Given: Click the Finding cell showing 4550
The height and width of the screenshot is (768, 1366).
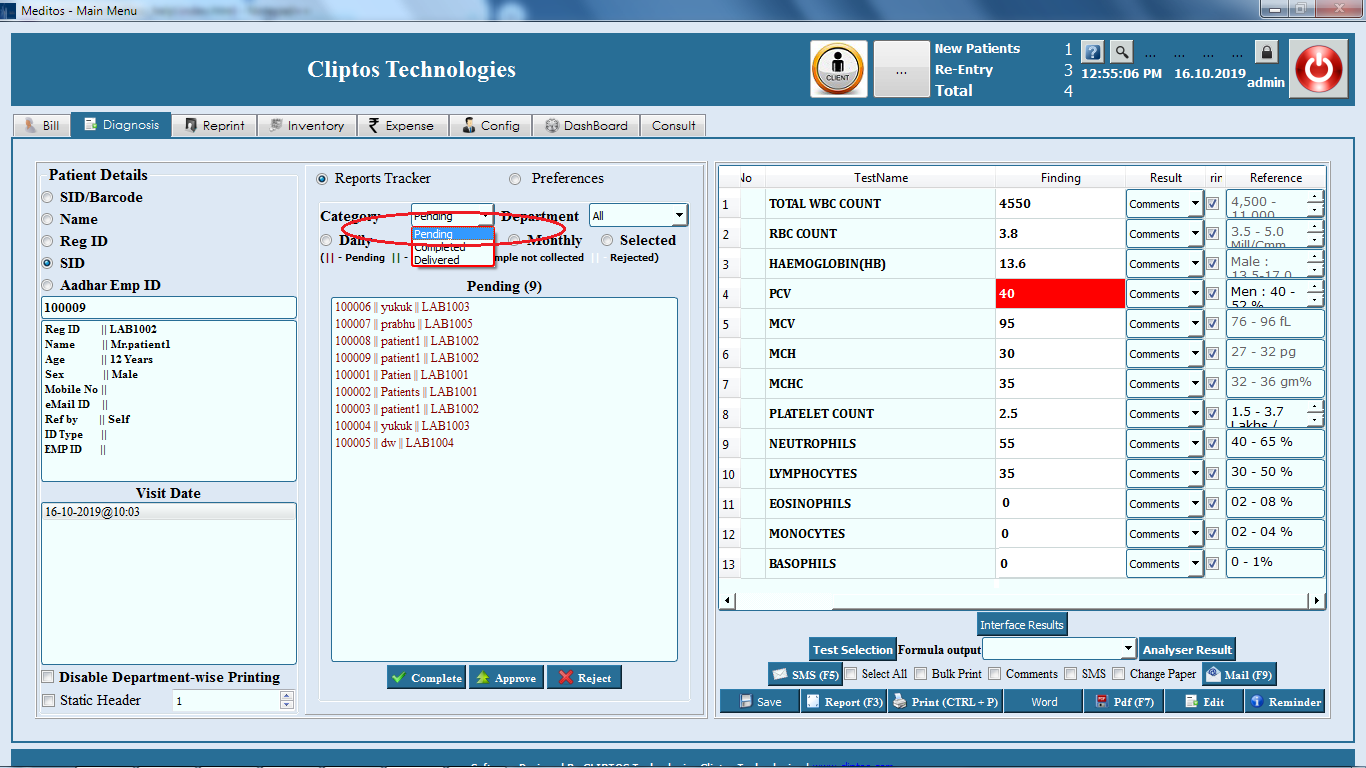Looking at the screenshot, I should coord(1060,204).
